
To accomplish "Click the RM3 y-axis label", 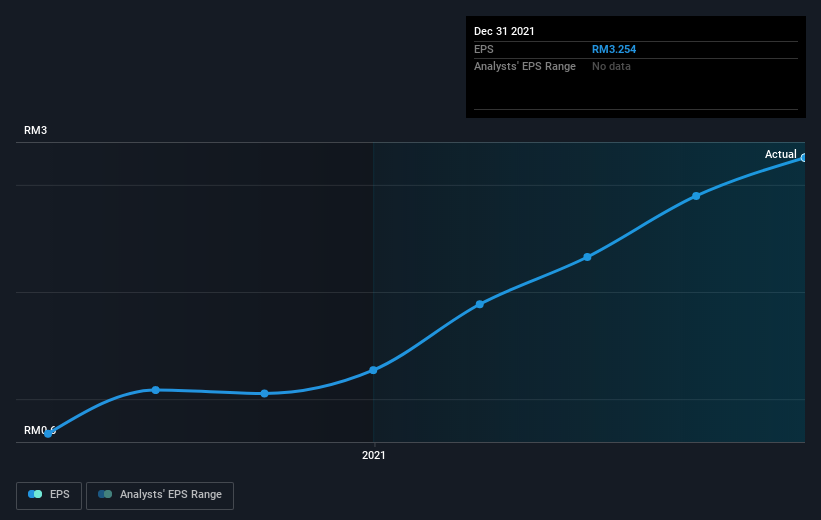I will point(36,130).
